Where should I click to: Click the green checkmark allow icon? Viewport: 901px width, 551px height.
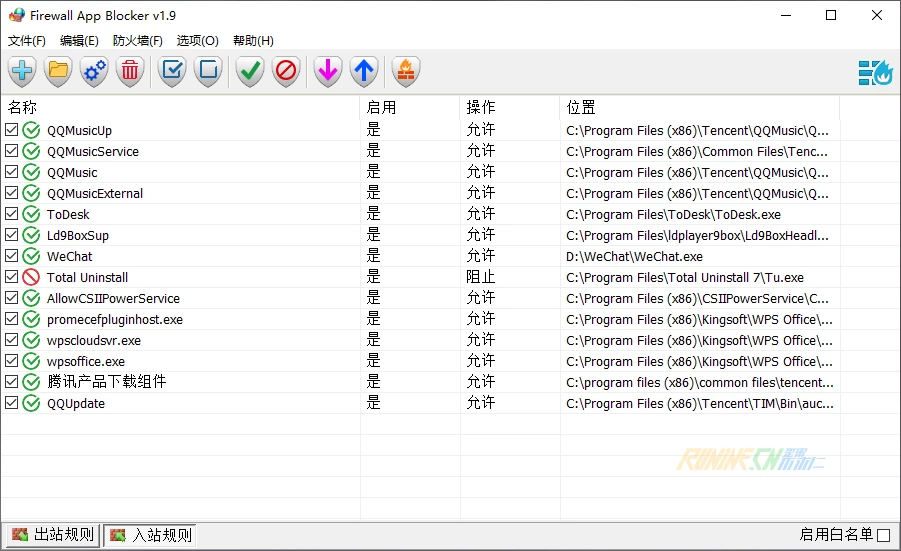pyautogui.click(x=250, y=71)
